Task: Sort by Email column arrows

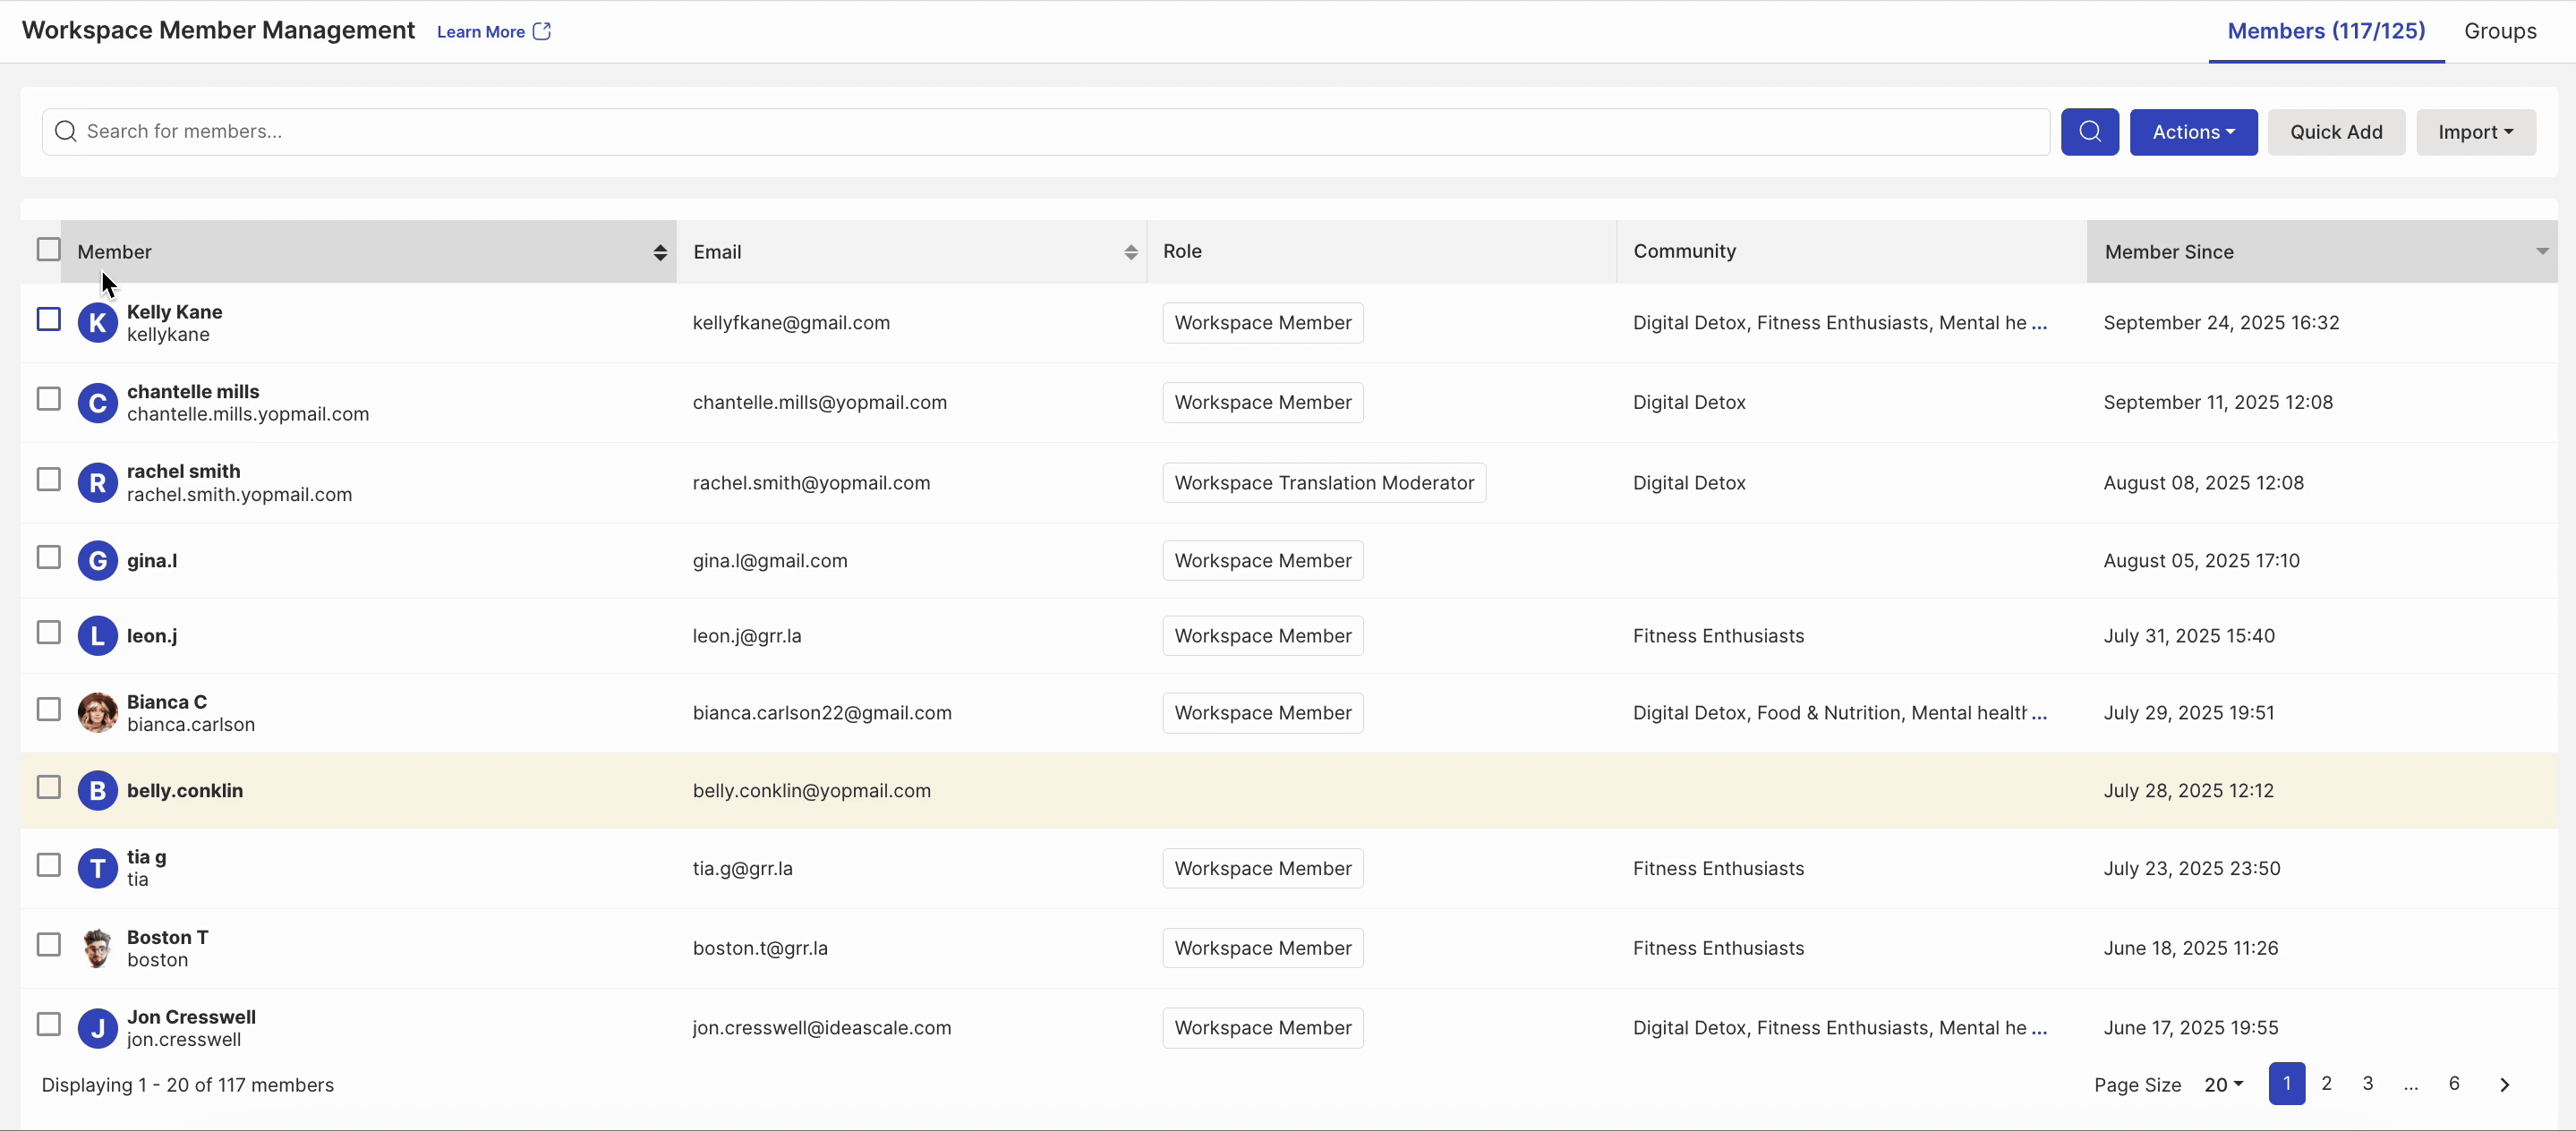Action: pyautogui.click(x=1130, y=252)
